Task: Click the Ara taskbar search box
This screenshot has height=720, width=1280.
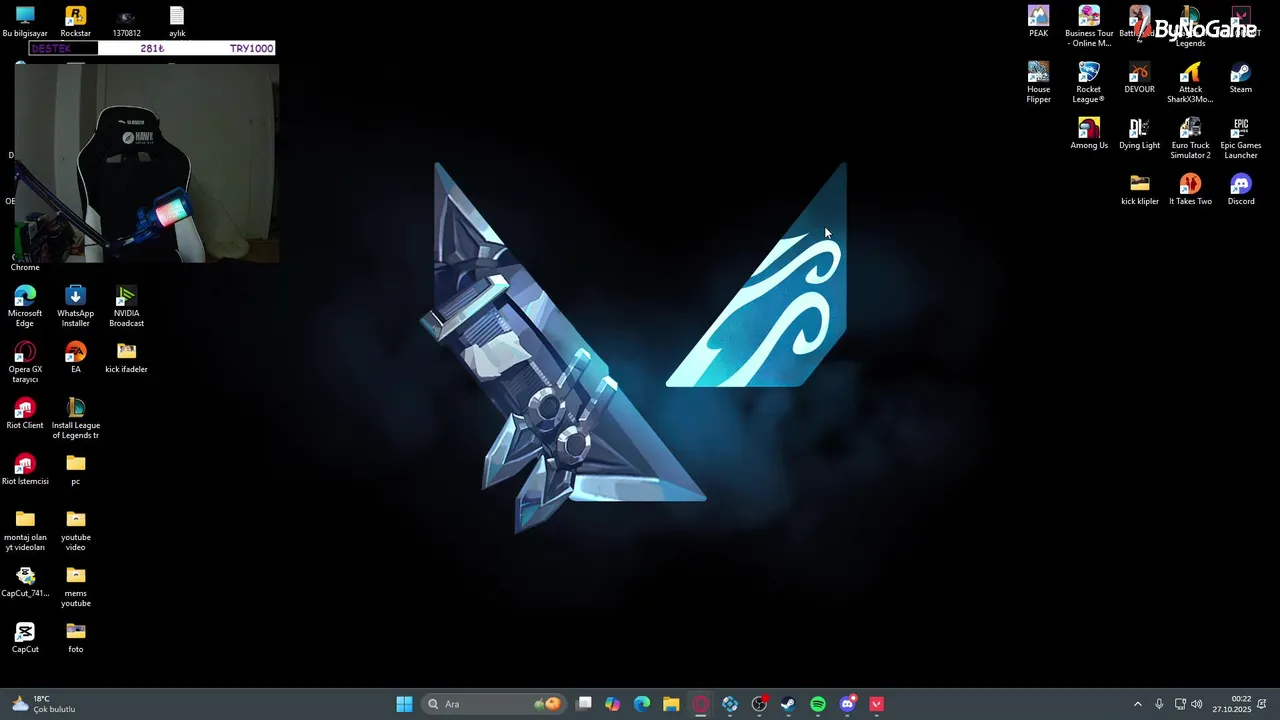Action: click(x=495, y=704)
